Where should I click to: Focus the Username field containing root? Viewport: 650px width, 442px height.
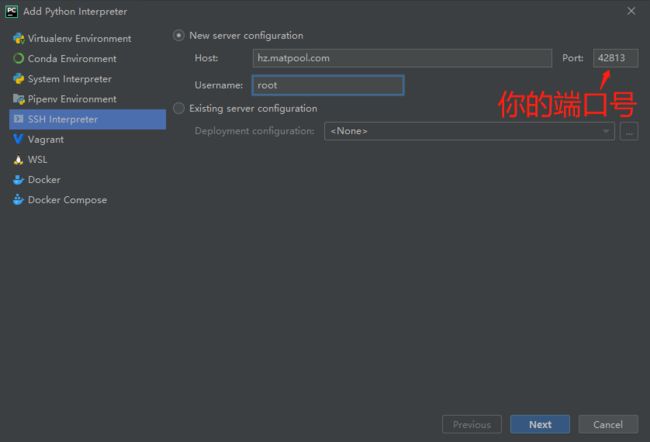point(328,85)
